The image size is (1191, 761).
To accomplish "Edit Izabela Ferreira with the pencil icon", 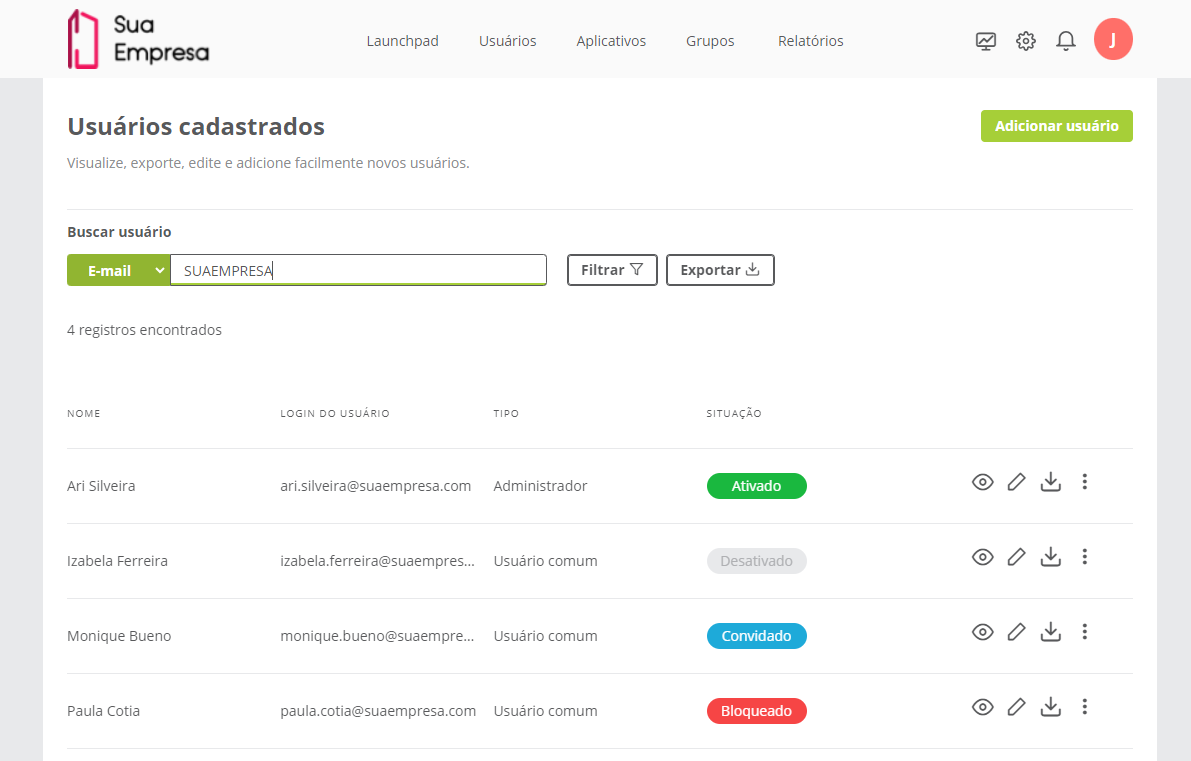I will pos(1016,557).
